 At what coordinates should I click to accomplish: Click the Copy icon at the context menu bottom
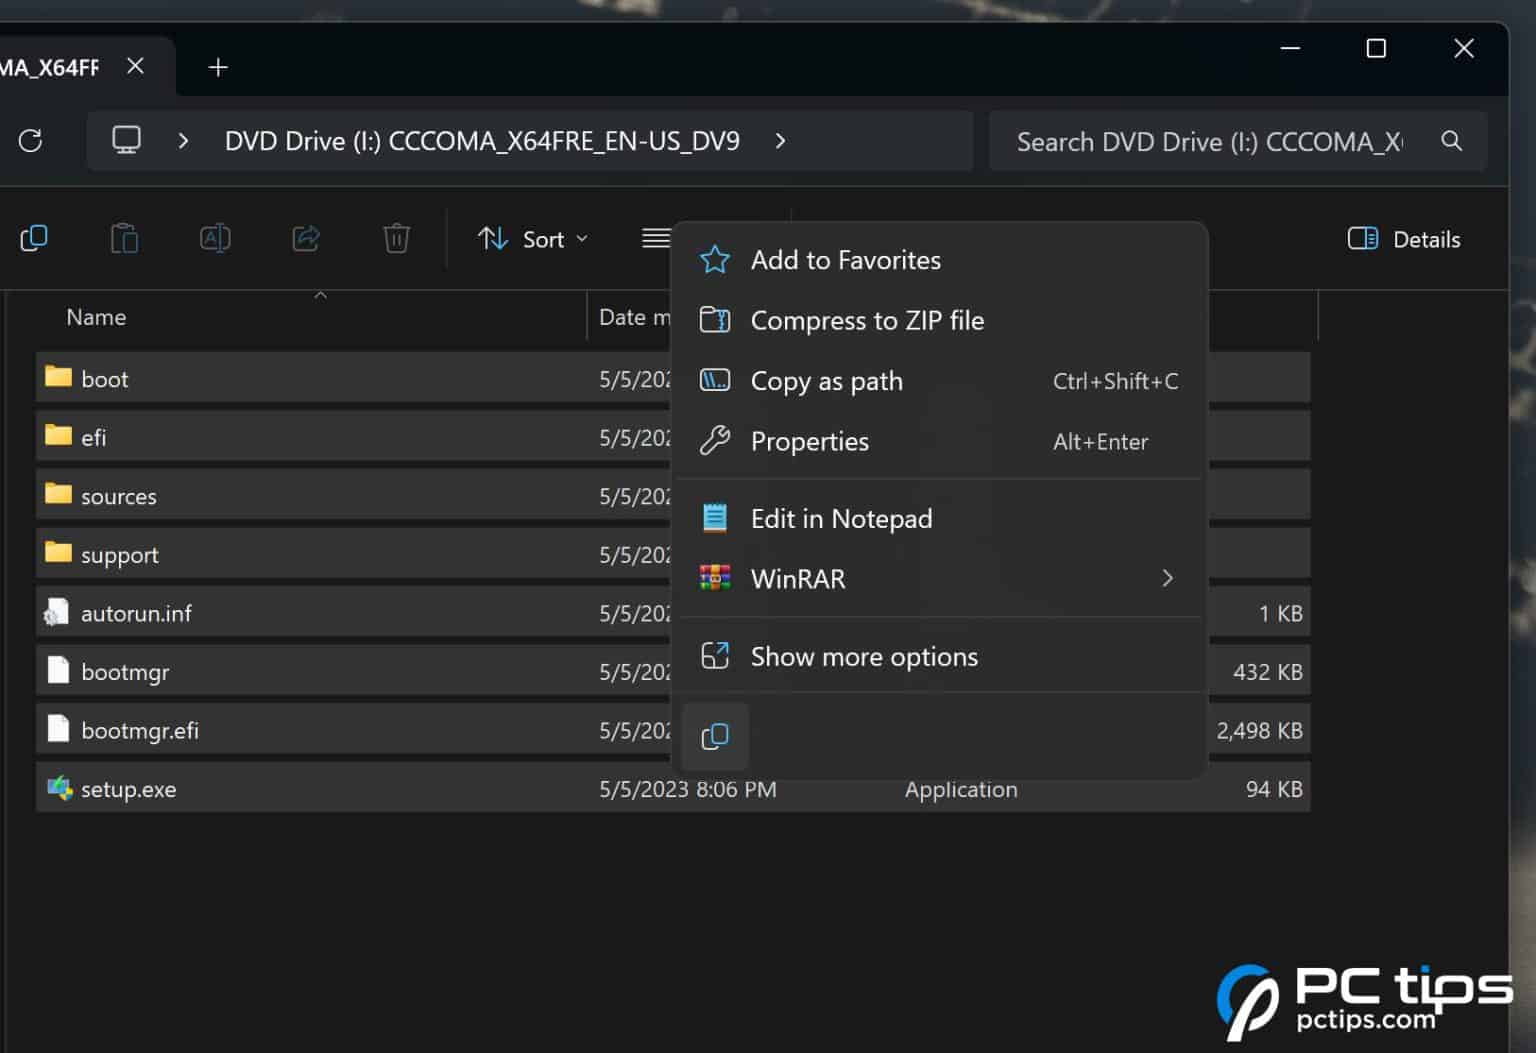tap(715, 736)
